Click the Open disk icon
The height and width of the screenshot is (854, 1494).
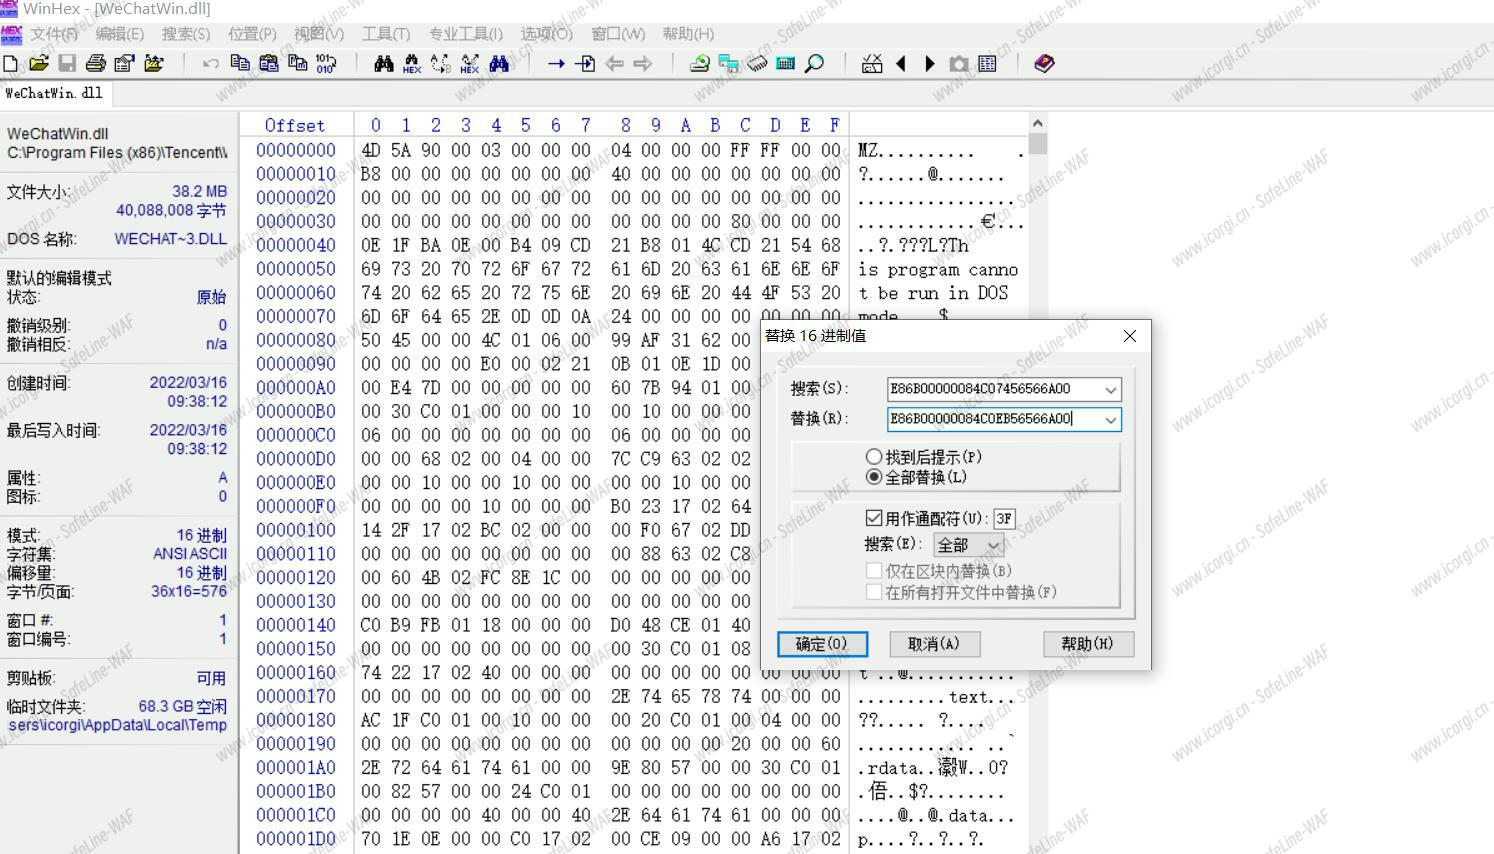(700, 64)
